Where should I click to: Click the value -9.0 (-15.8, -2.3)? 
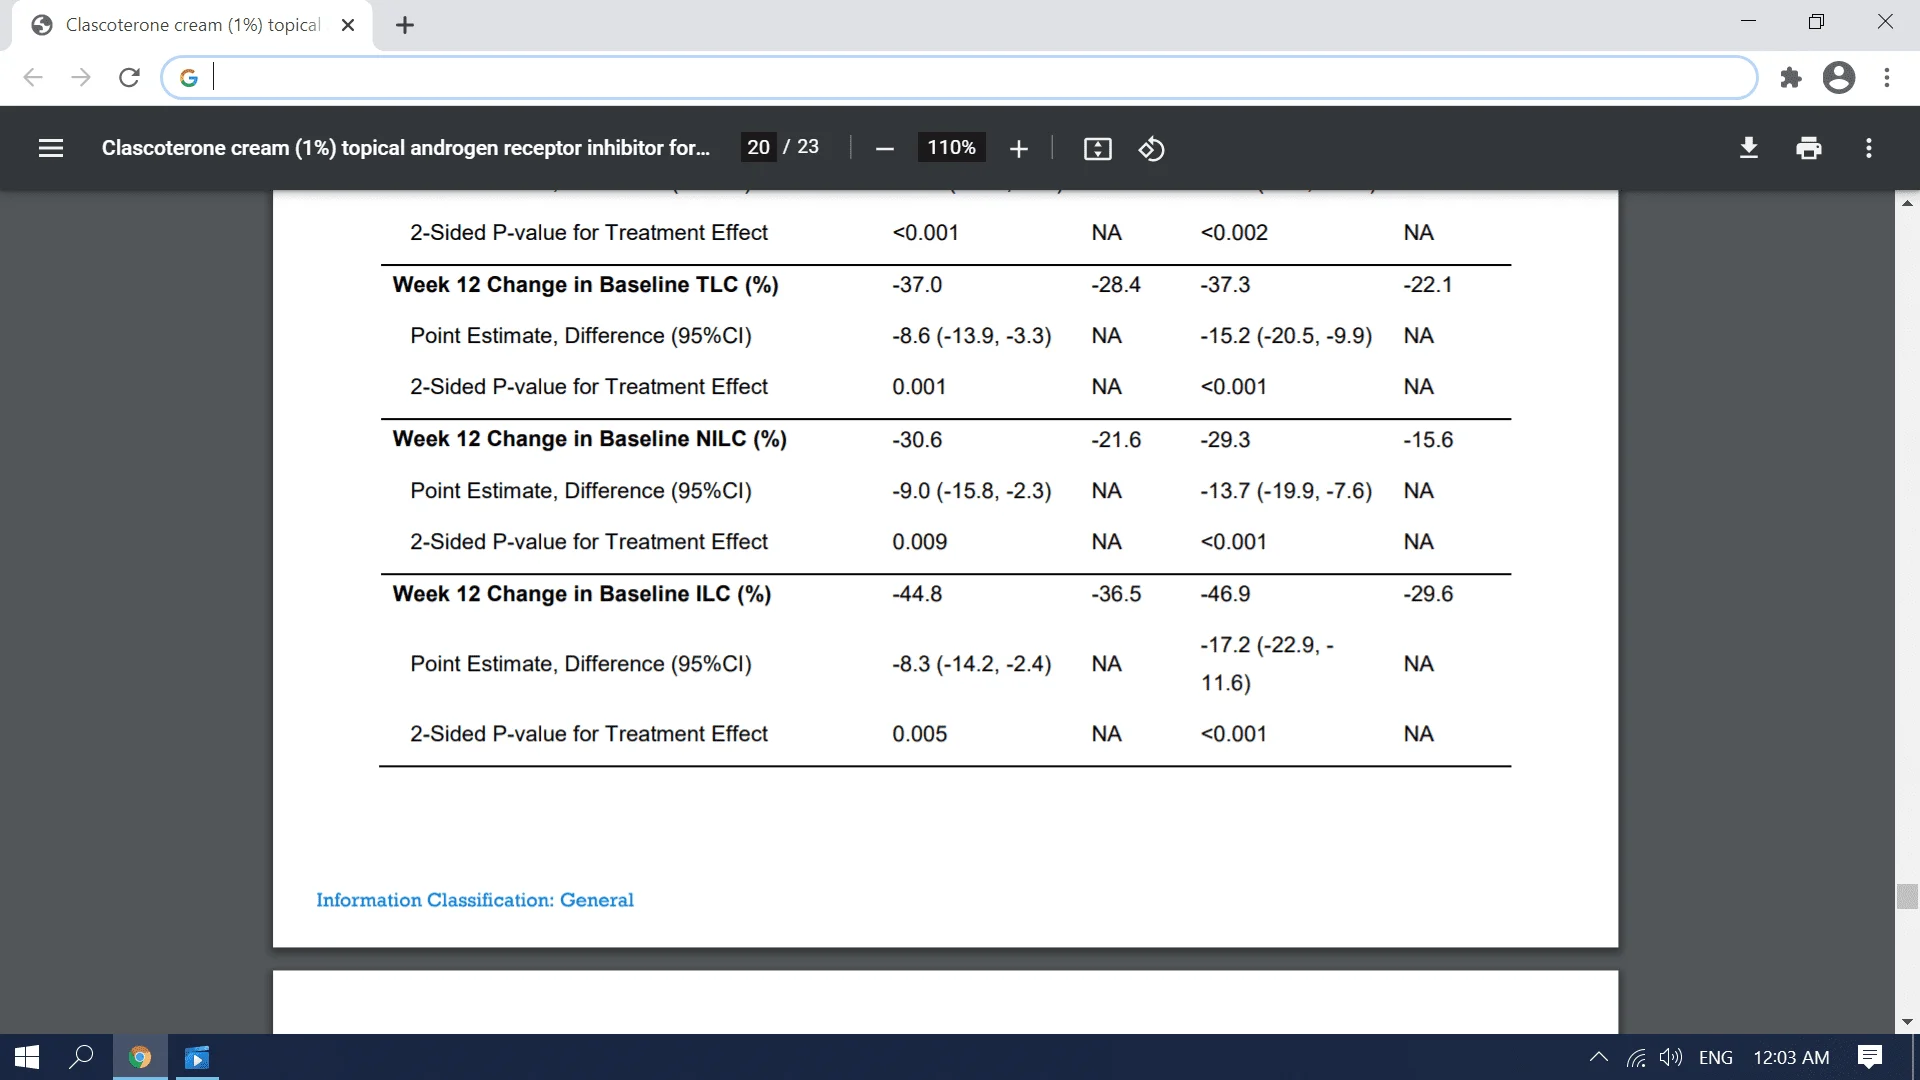971,491
